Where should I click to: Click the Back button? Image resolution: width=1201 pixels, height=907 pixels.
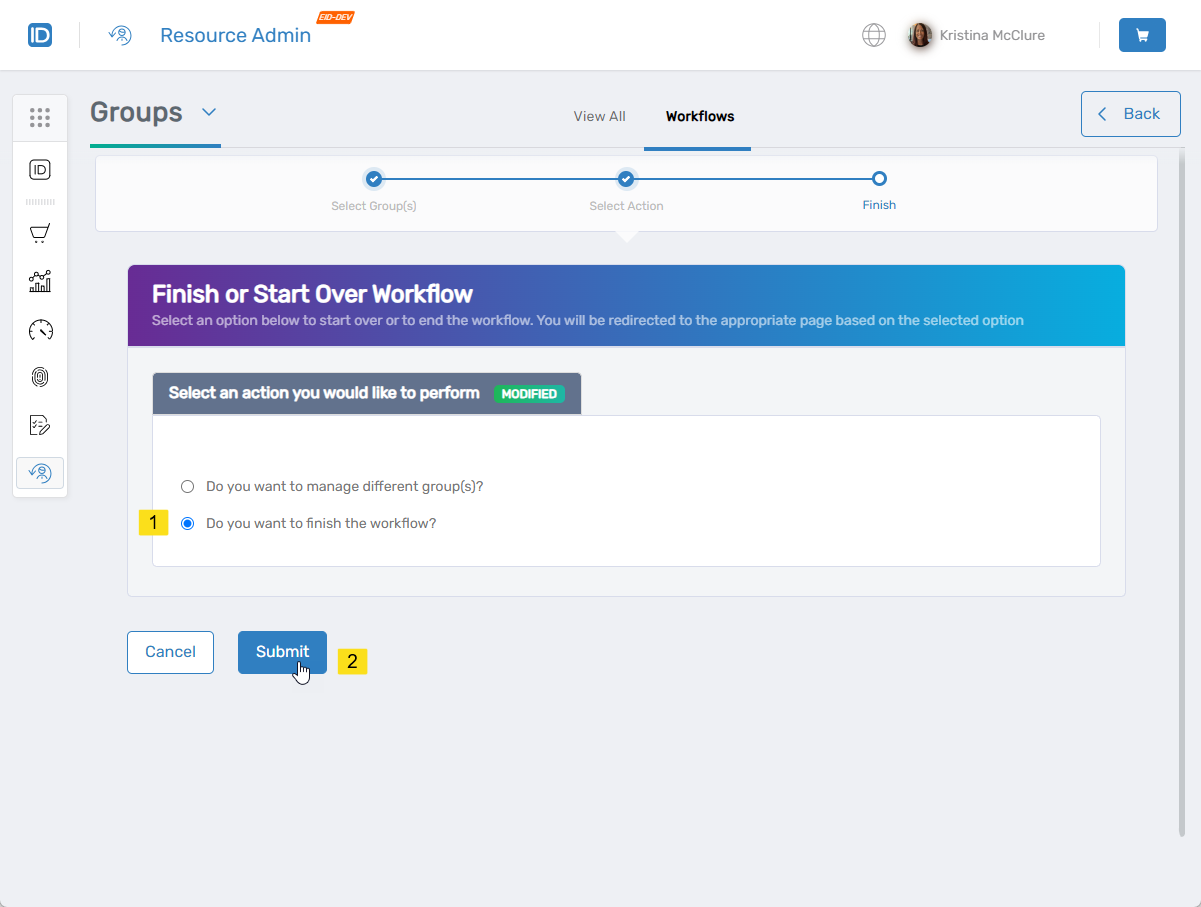[1130, 113]
